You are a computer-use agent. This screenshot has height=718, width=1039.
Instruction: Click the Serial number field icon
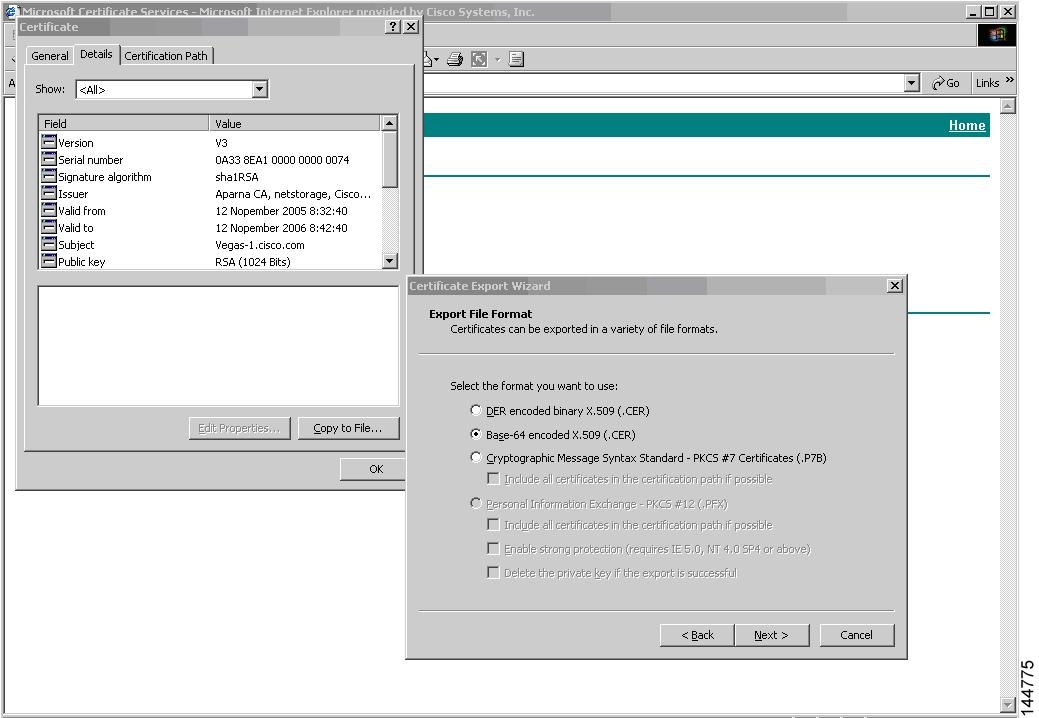[x=49, y=160]
